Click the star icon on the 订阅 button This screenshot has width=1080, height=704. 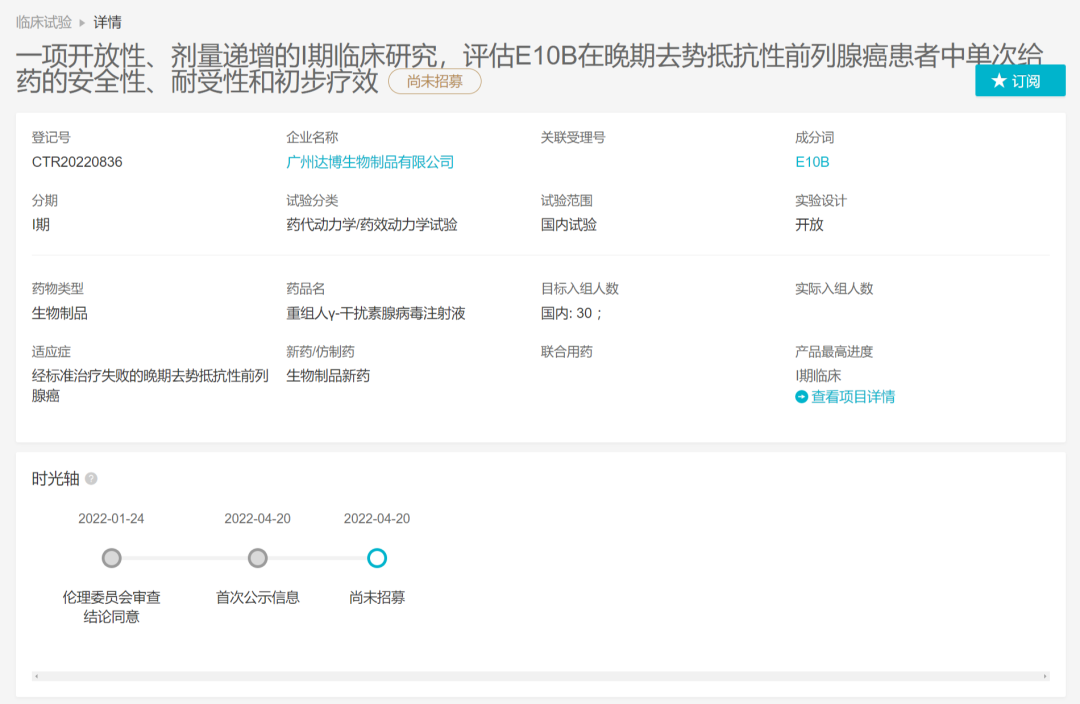point(998,81)
